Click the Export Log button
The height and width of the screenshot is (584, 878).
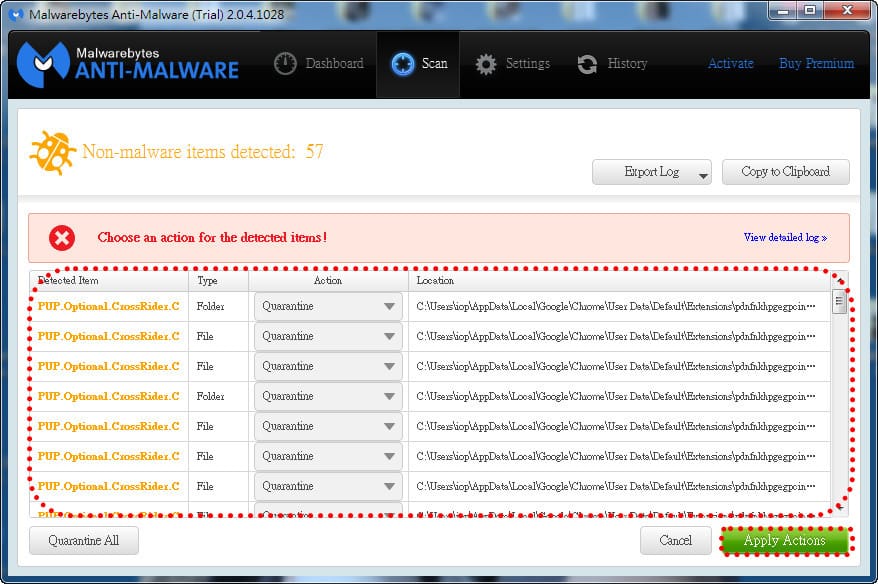(652, 172)
